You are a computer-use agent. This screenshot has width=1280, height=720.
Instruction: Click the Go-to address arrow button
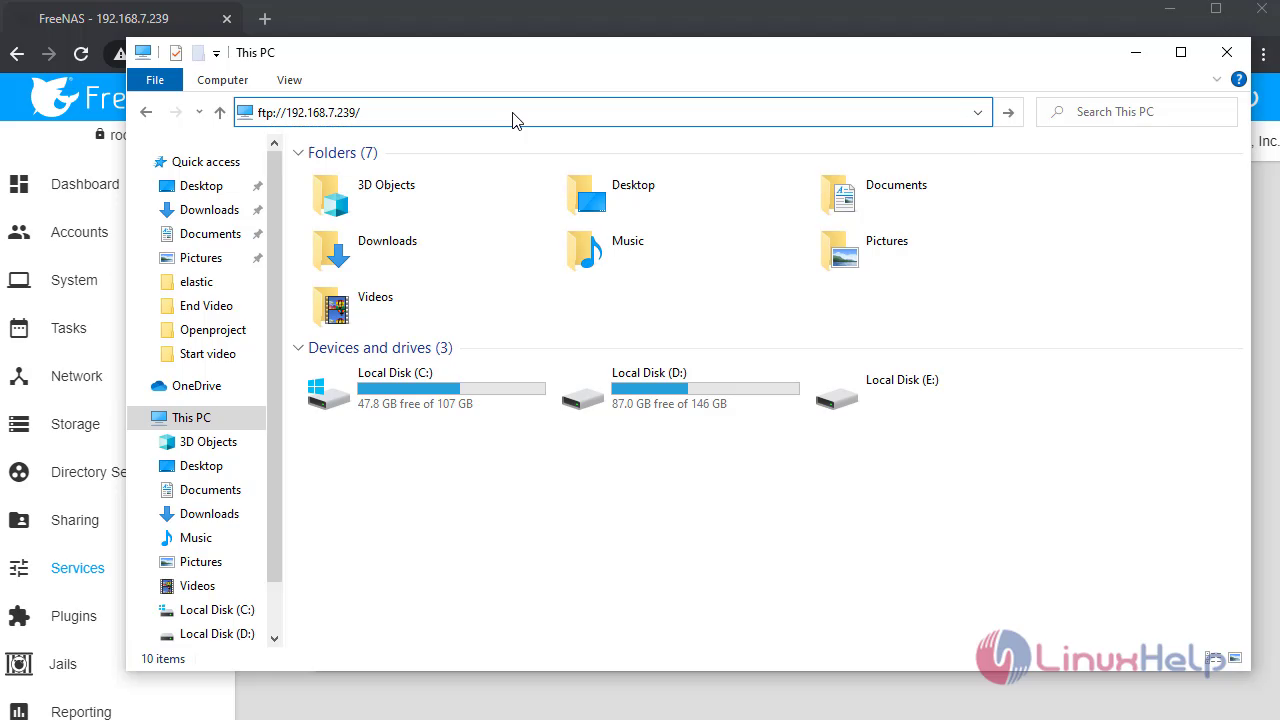click(x=1008, y=112)
